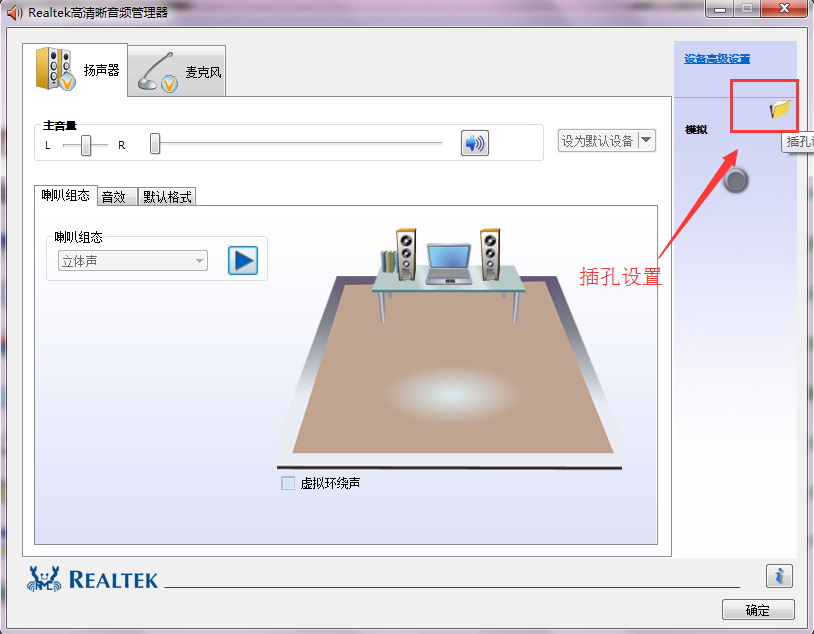Screen dimensions: 814x634
Task: Open the 立体声 speaker configuration dropdown
Action: (x=133, y=261)
